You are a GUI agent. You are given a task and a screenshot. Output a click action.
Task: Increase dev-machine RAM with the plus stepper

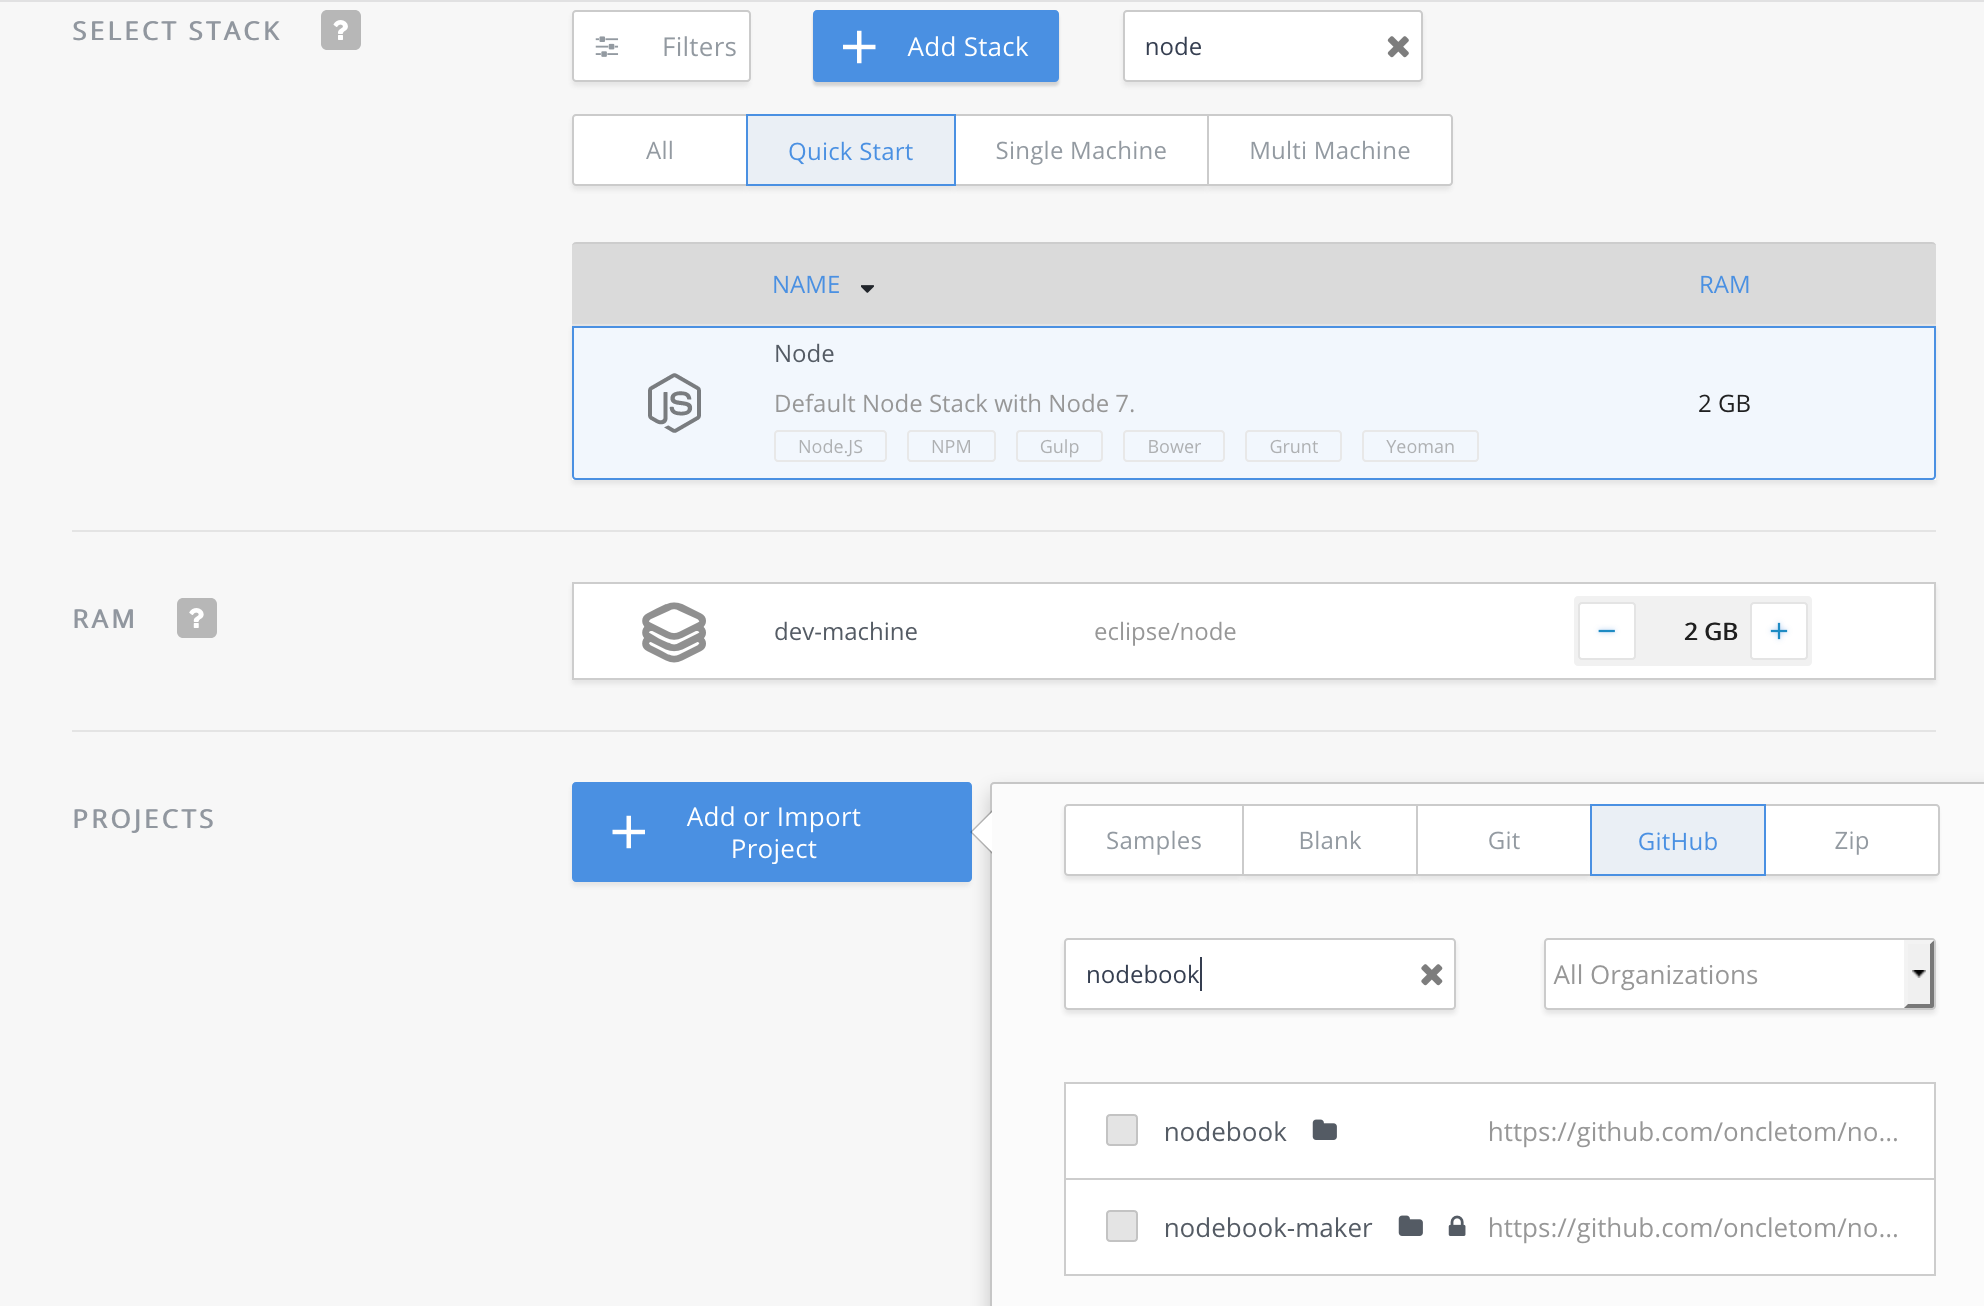[x=1778, y=630]
